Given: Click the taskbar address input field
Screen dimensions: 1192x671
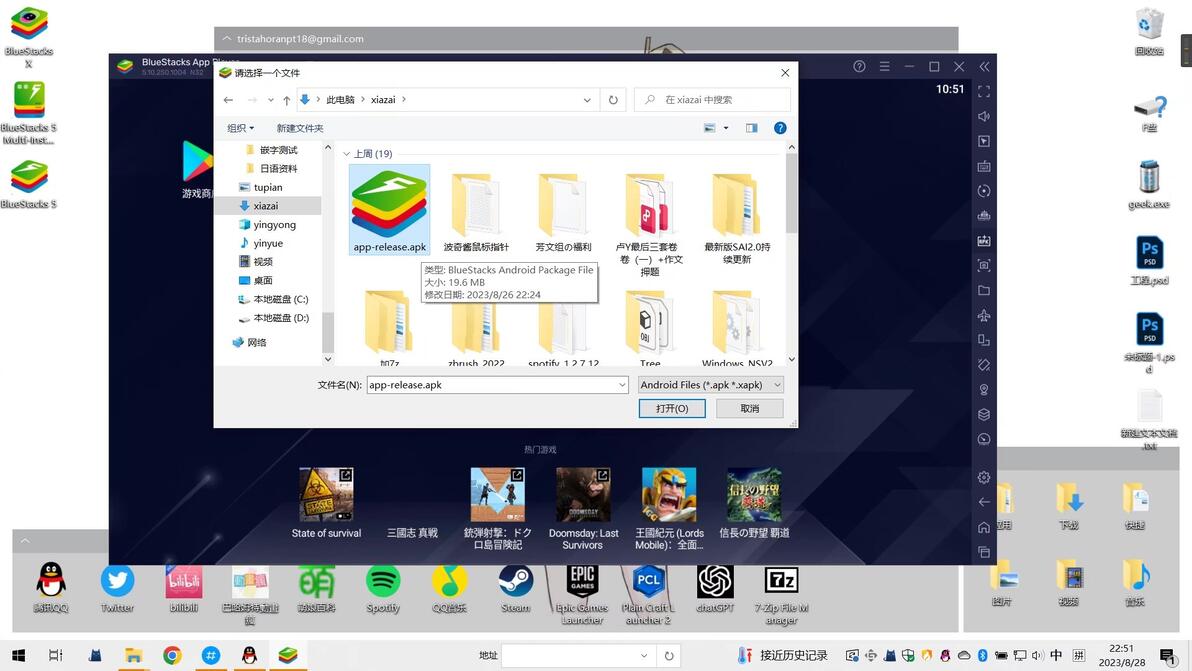Looking at the screenshot, I should [570, 655].
